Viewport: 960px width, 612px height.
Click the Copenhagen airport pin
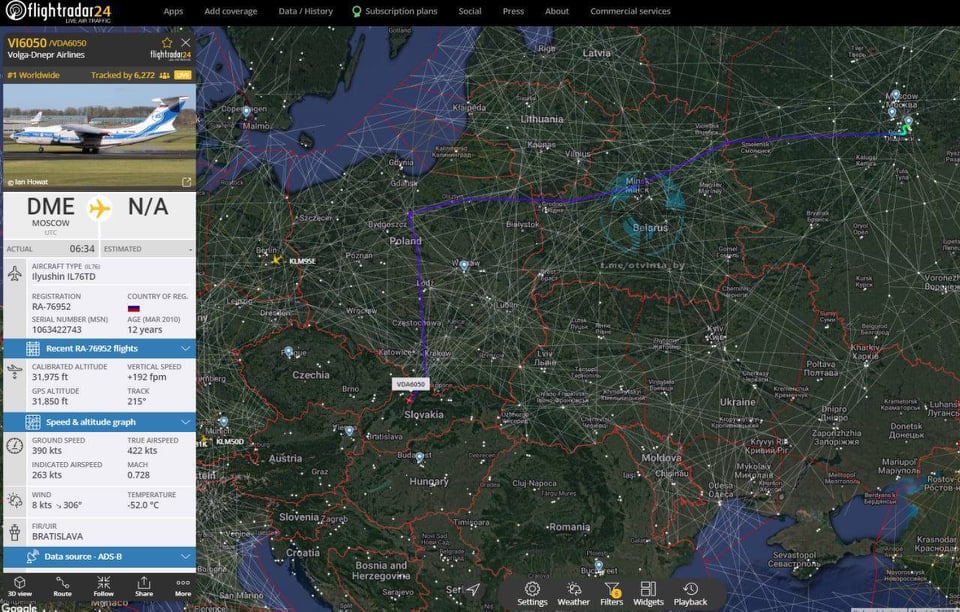point(246,112)
